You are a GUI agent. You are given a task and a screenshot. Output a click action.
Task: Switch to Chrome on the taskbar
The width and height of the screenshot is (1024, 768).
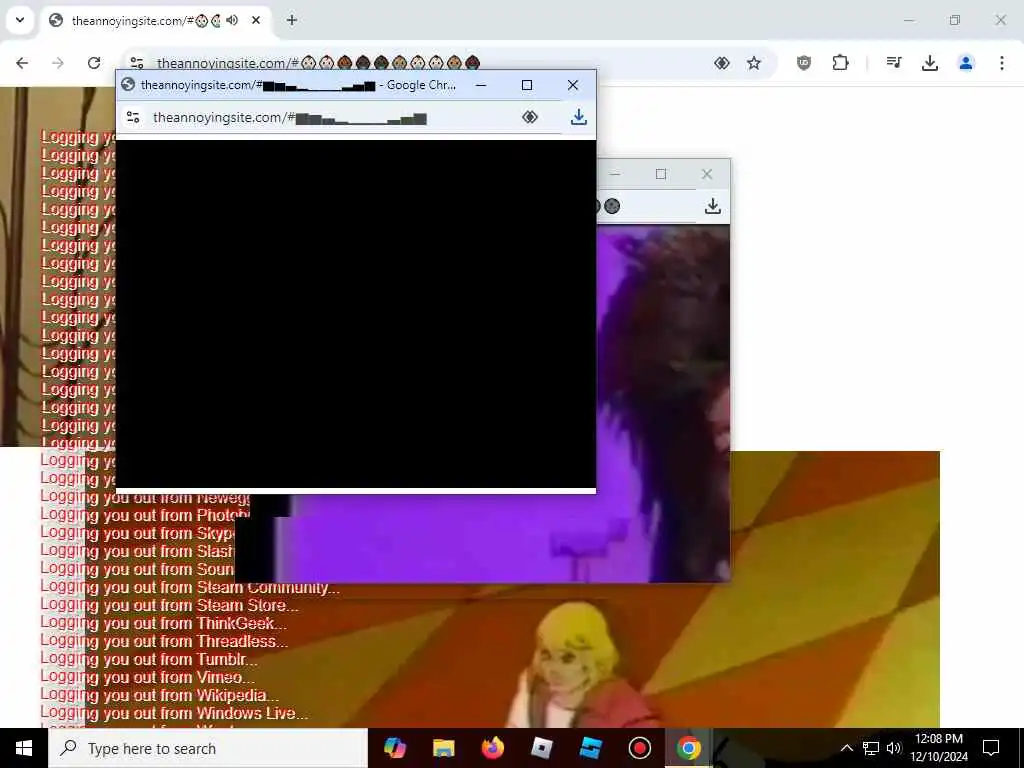[x=688, y=748]
